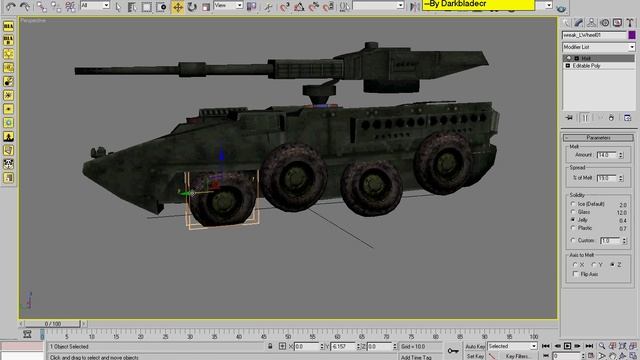The image size is (640, 360).
Task: Click the Pin Stack icon
Action: (x=569, y=118)
